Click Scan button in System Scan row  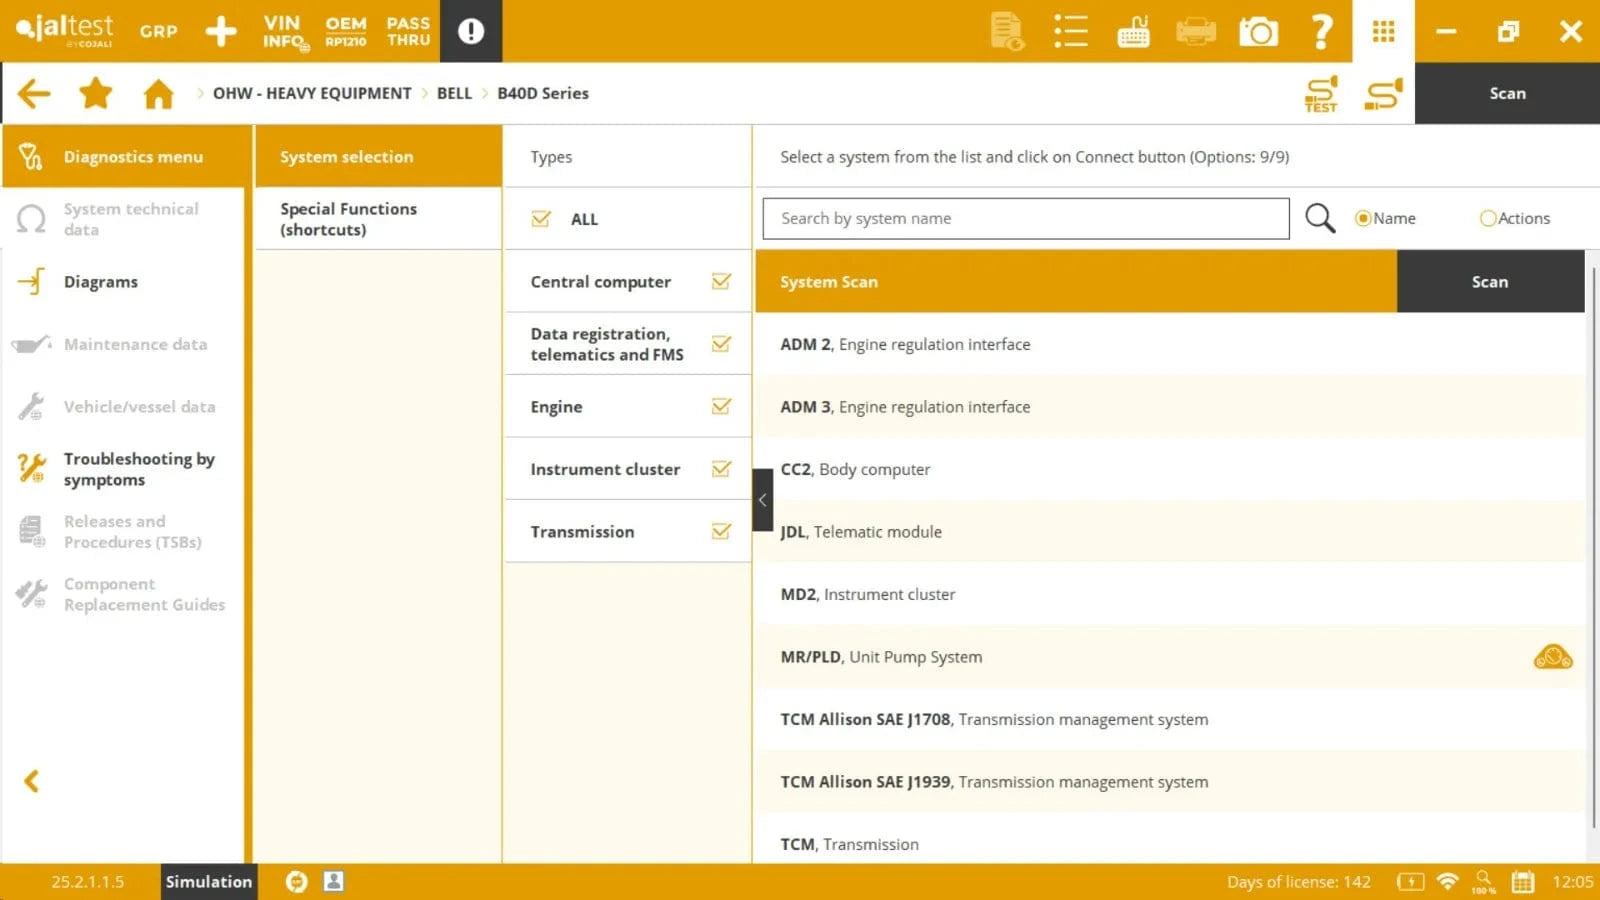1490,281
